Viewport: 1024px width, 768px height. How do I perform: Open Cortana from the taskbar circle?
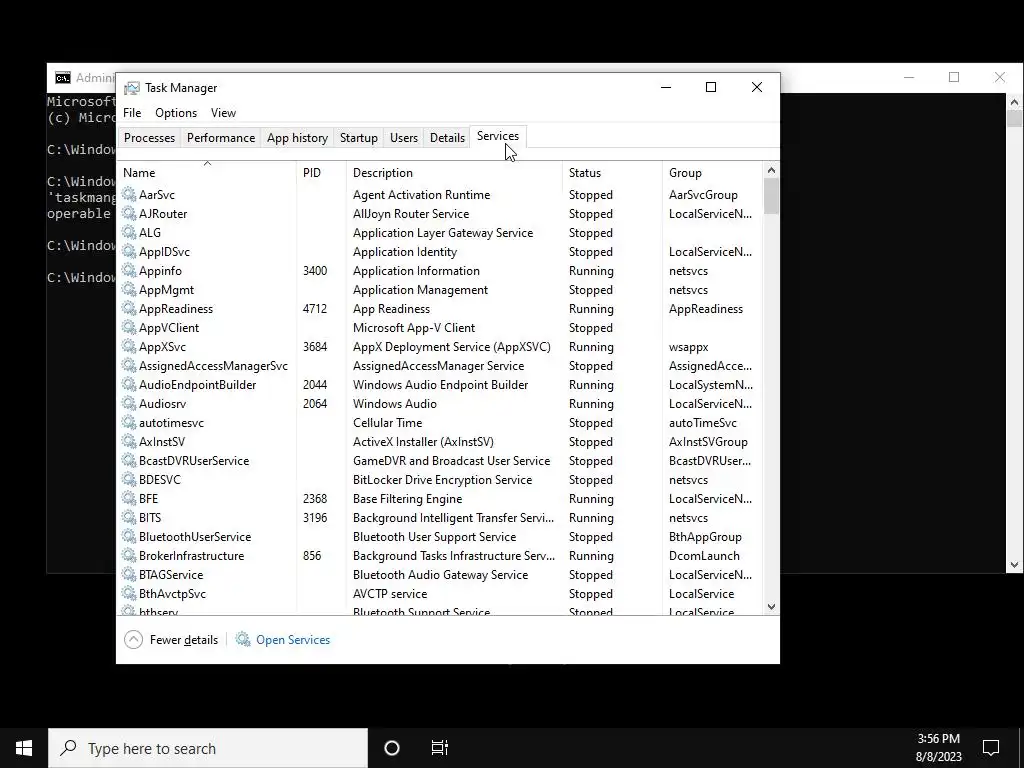point(392,748)
